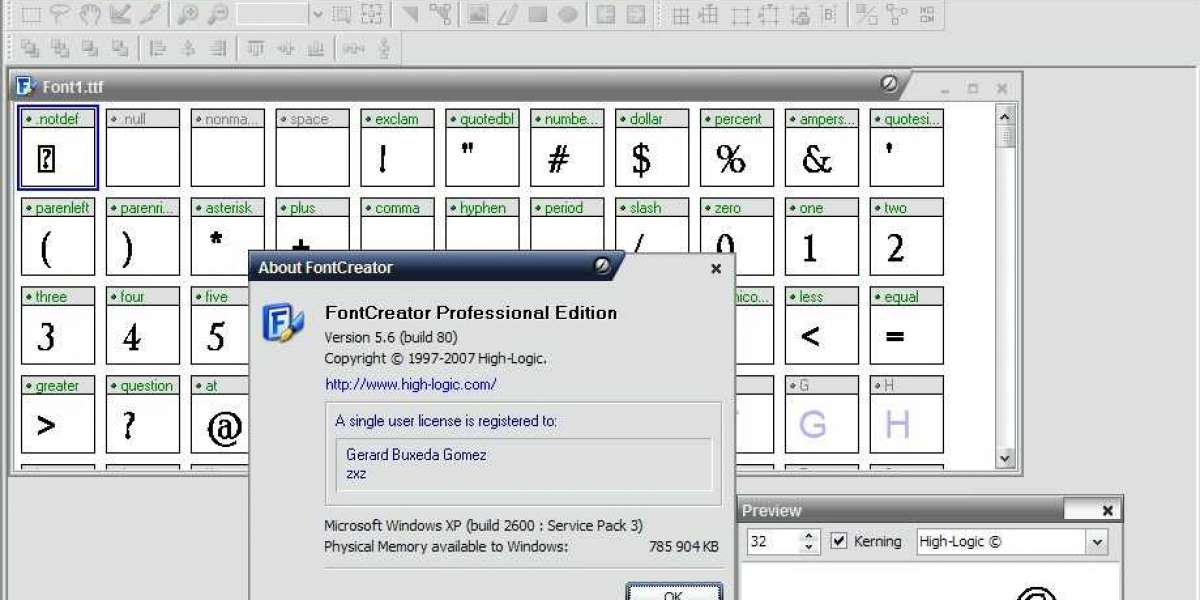
Task: Select the rectangle selection tool
Action: click(x=31, y=14)
